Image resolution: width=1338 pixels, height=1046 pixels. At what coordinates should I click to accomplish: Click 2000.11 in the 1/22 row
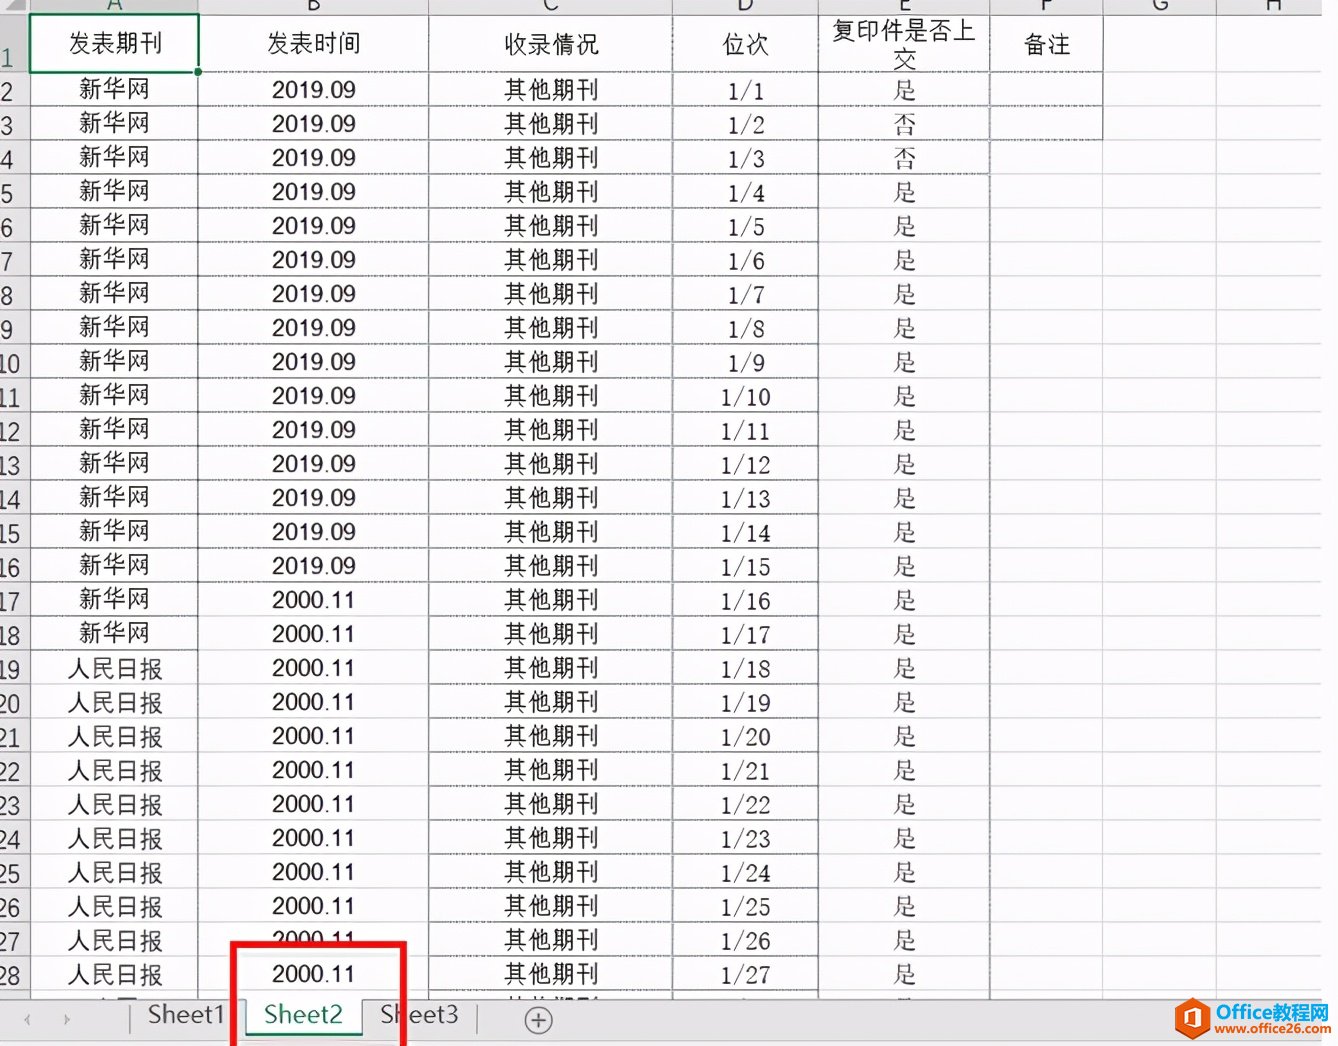313,804
